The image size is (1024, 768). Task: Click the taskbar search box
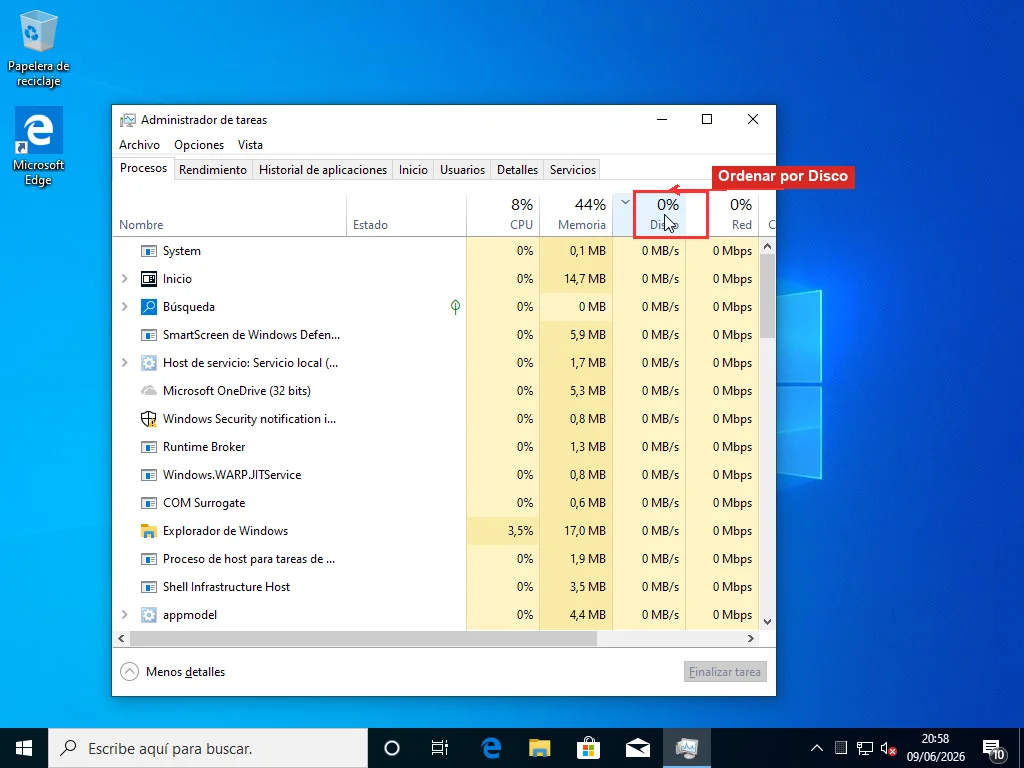tap(208, 748)
